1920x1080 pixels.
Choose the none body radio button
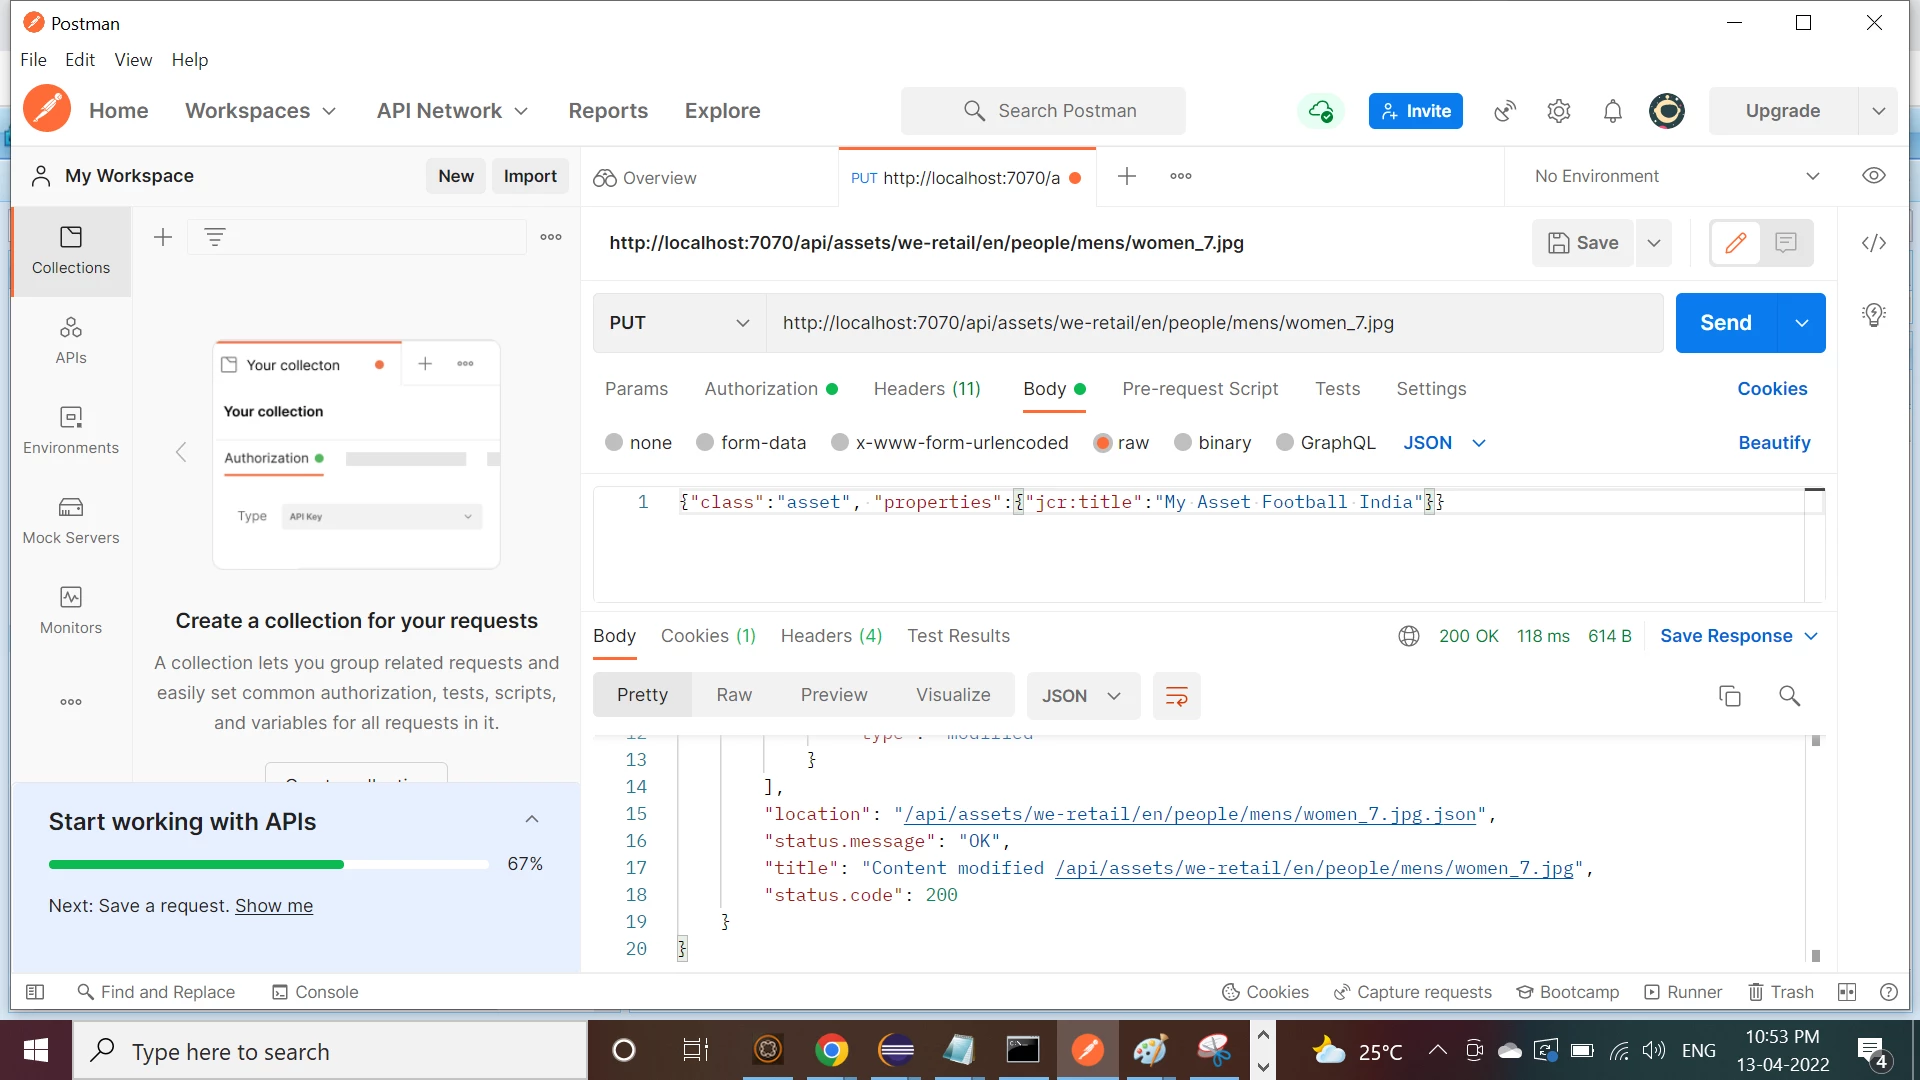click(614, 443)
